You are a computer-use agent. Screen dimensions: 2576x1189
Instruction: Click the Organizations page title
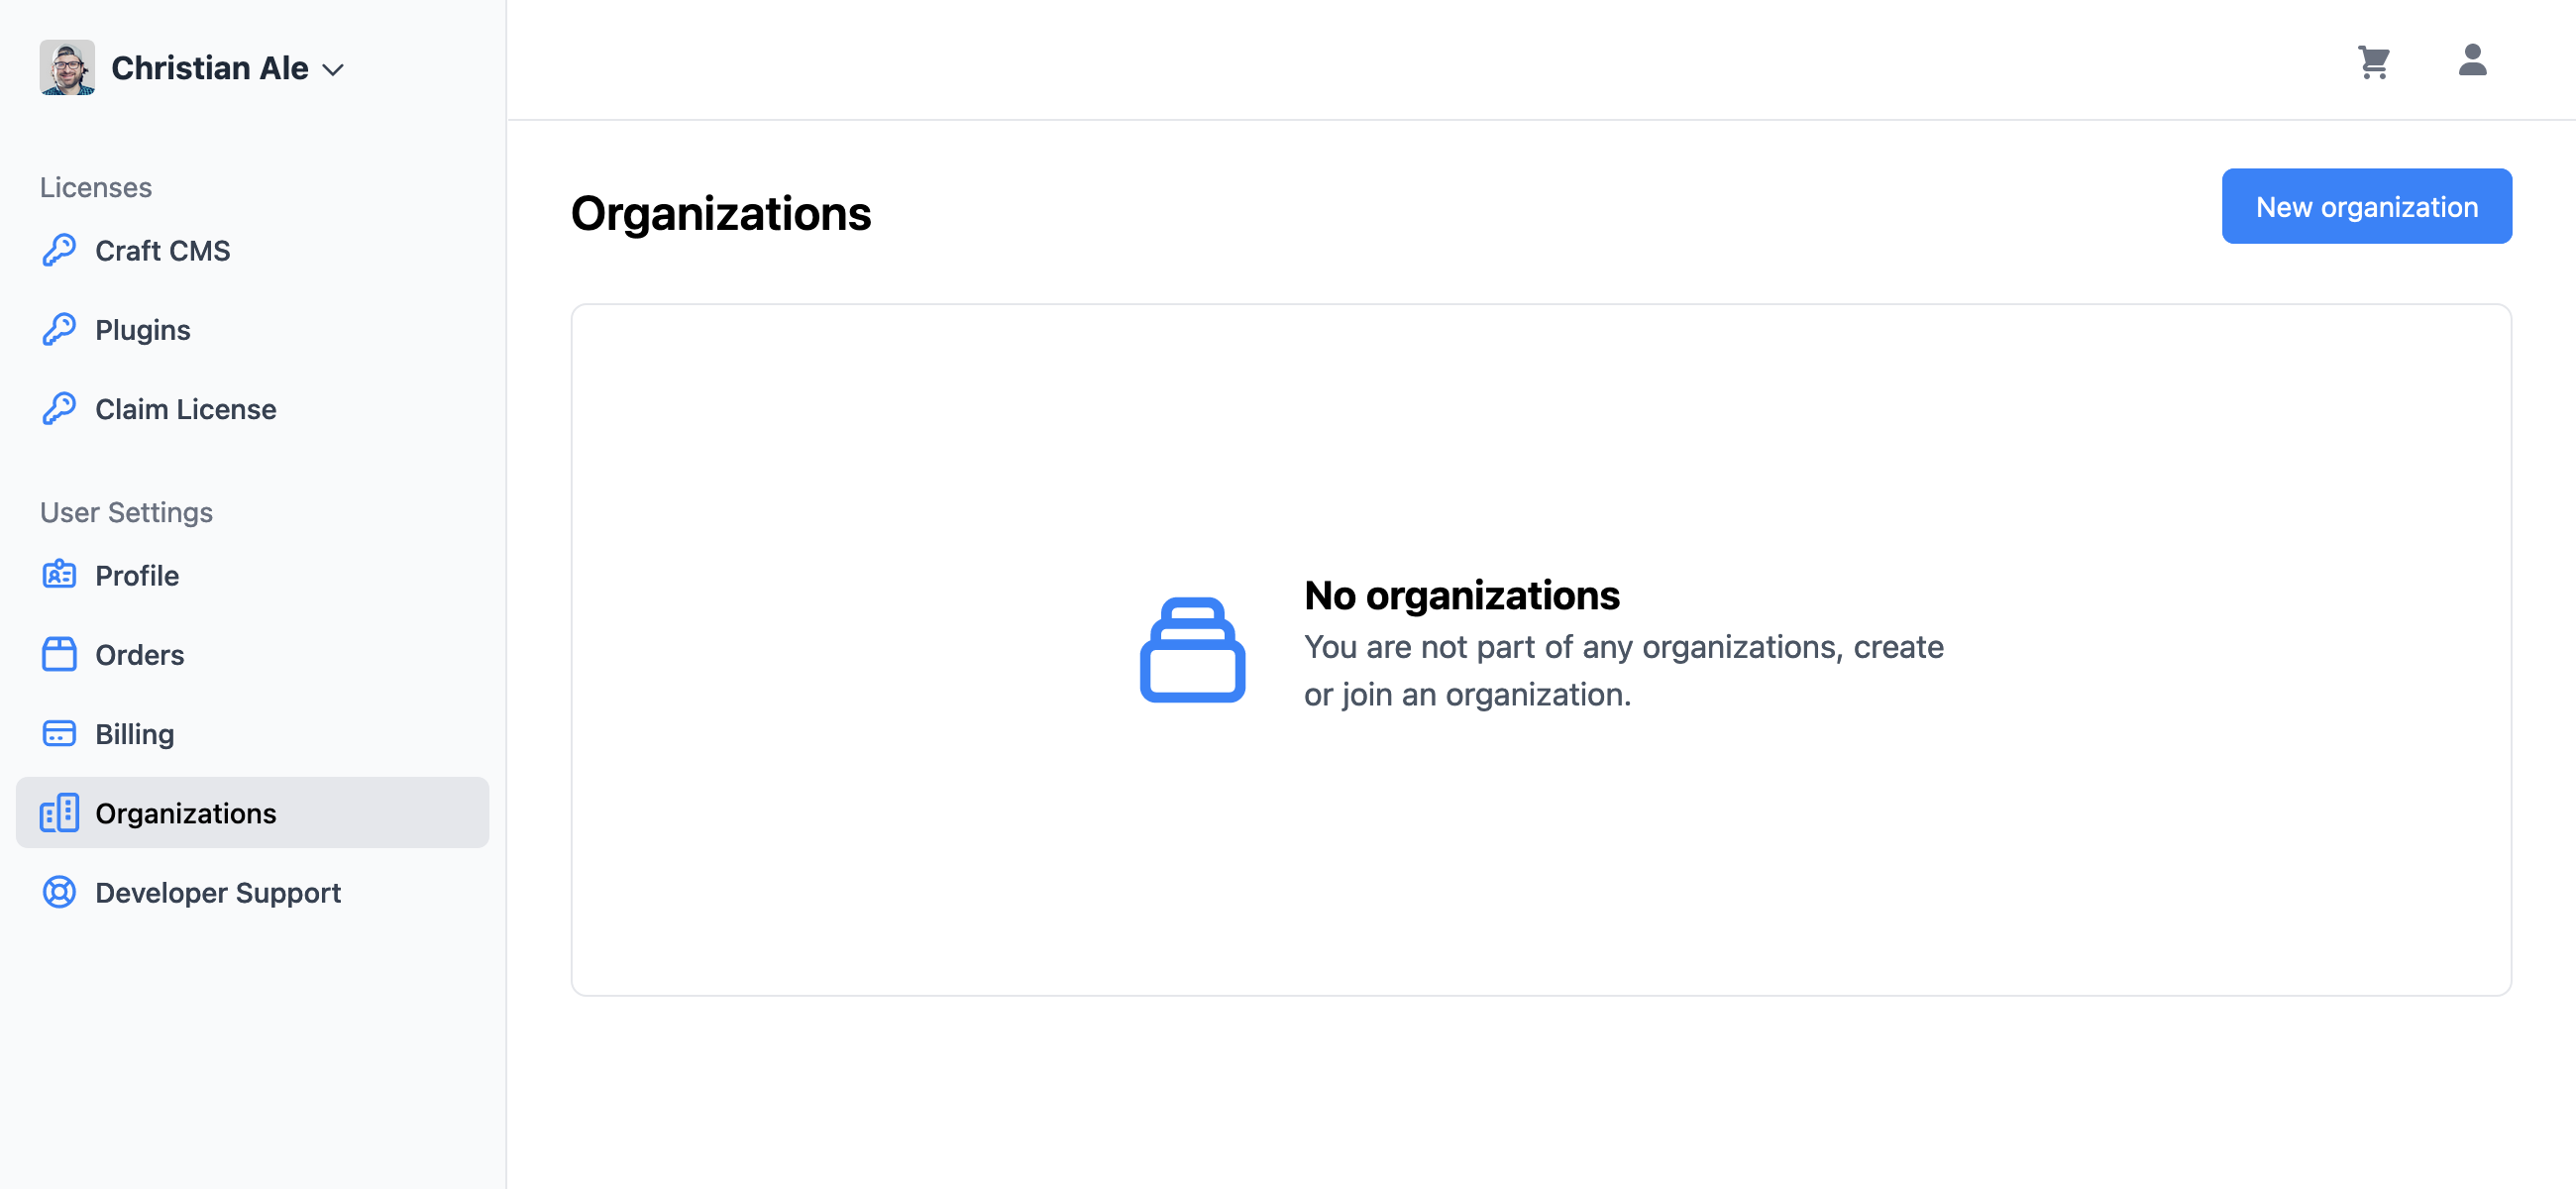pyautogui.click(x=720, y=213)
